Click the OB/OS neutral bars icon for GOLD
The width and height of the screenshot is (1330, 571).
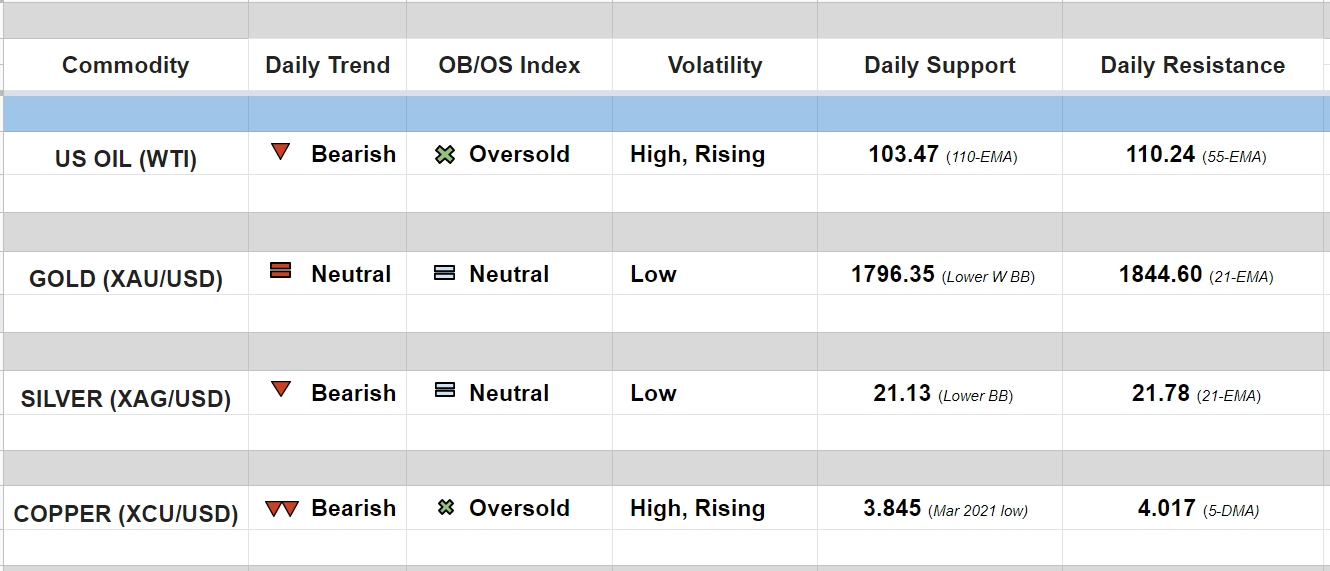click(x=445, y=273)
